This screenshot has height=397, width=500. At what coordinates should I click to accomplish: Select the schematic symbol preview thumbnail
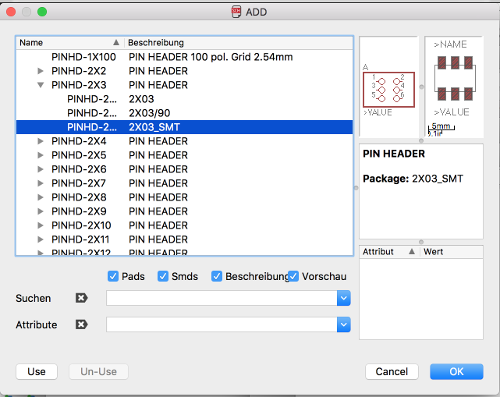389,87
